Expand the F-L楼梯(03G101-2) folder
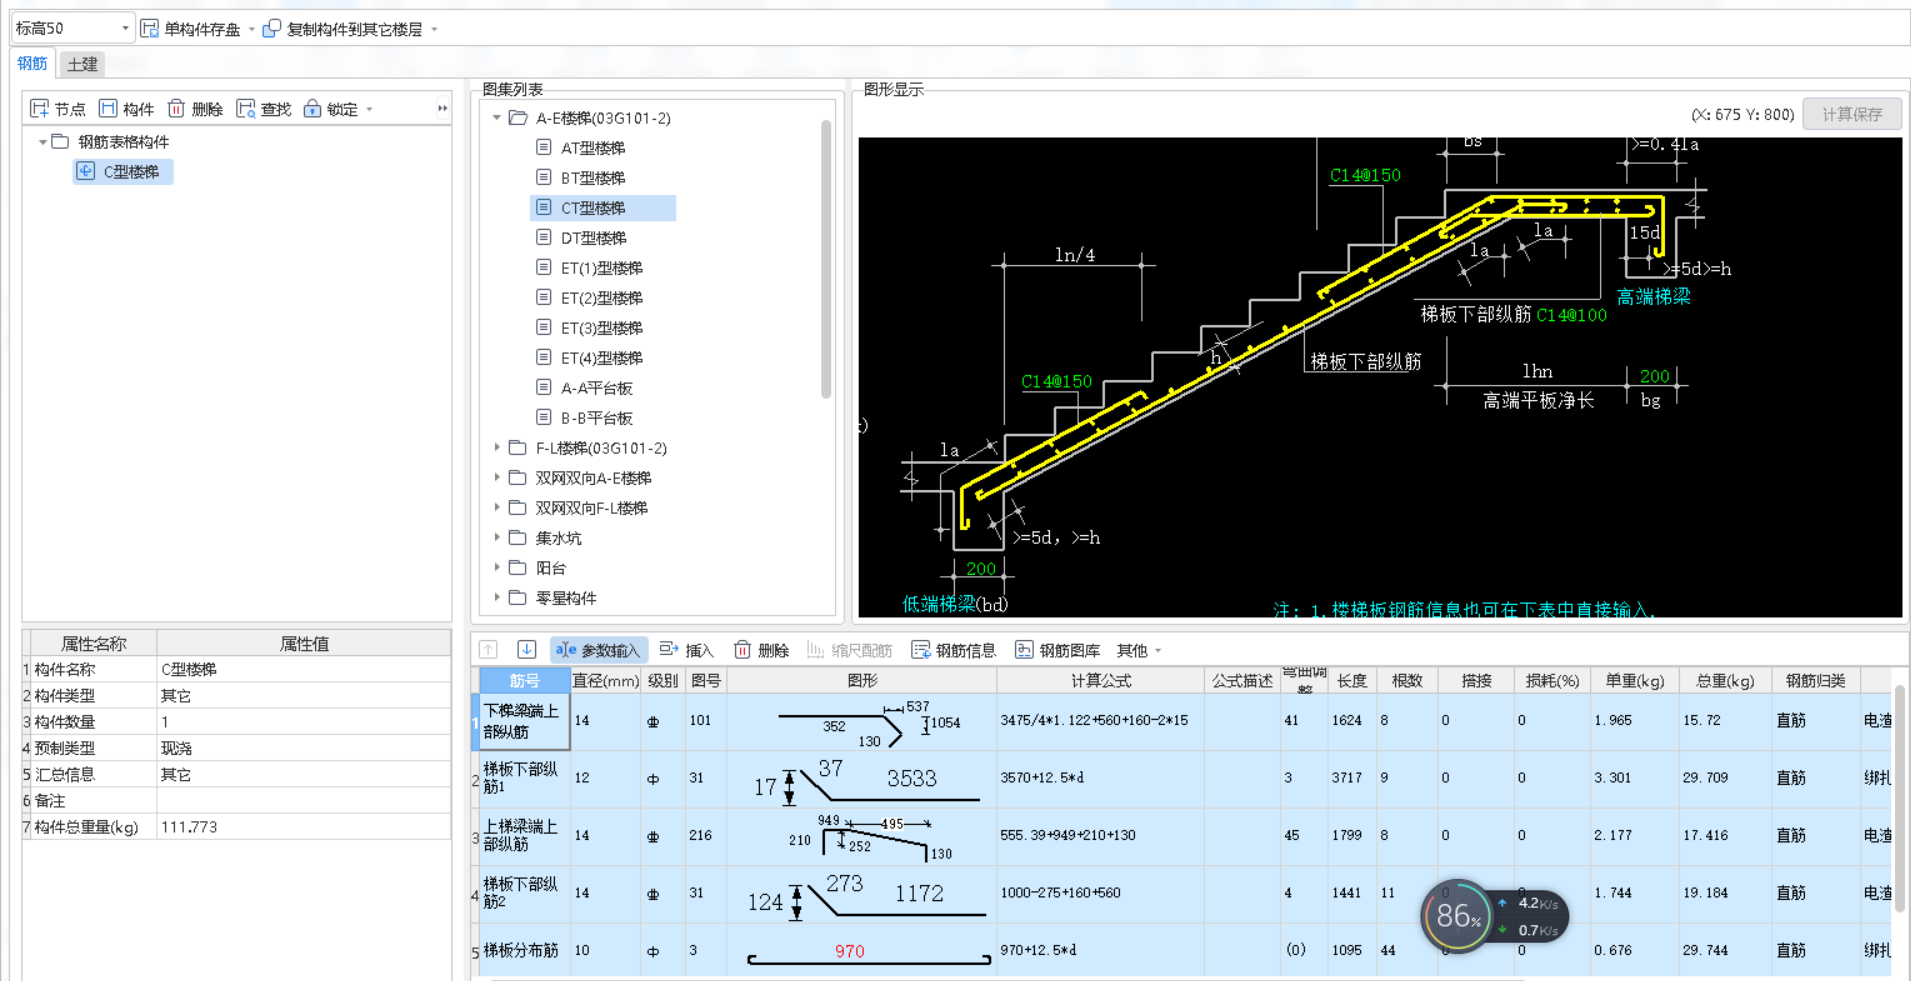Screen dimensions: 1911x981 tap(497, 448)
